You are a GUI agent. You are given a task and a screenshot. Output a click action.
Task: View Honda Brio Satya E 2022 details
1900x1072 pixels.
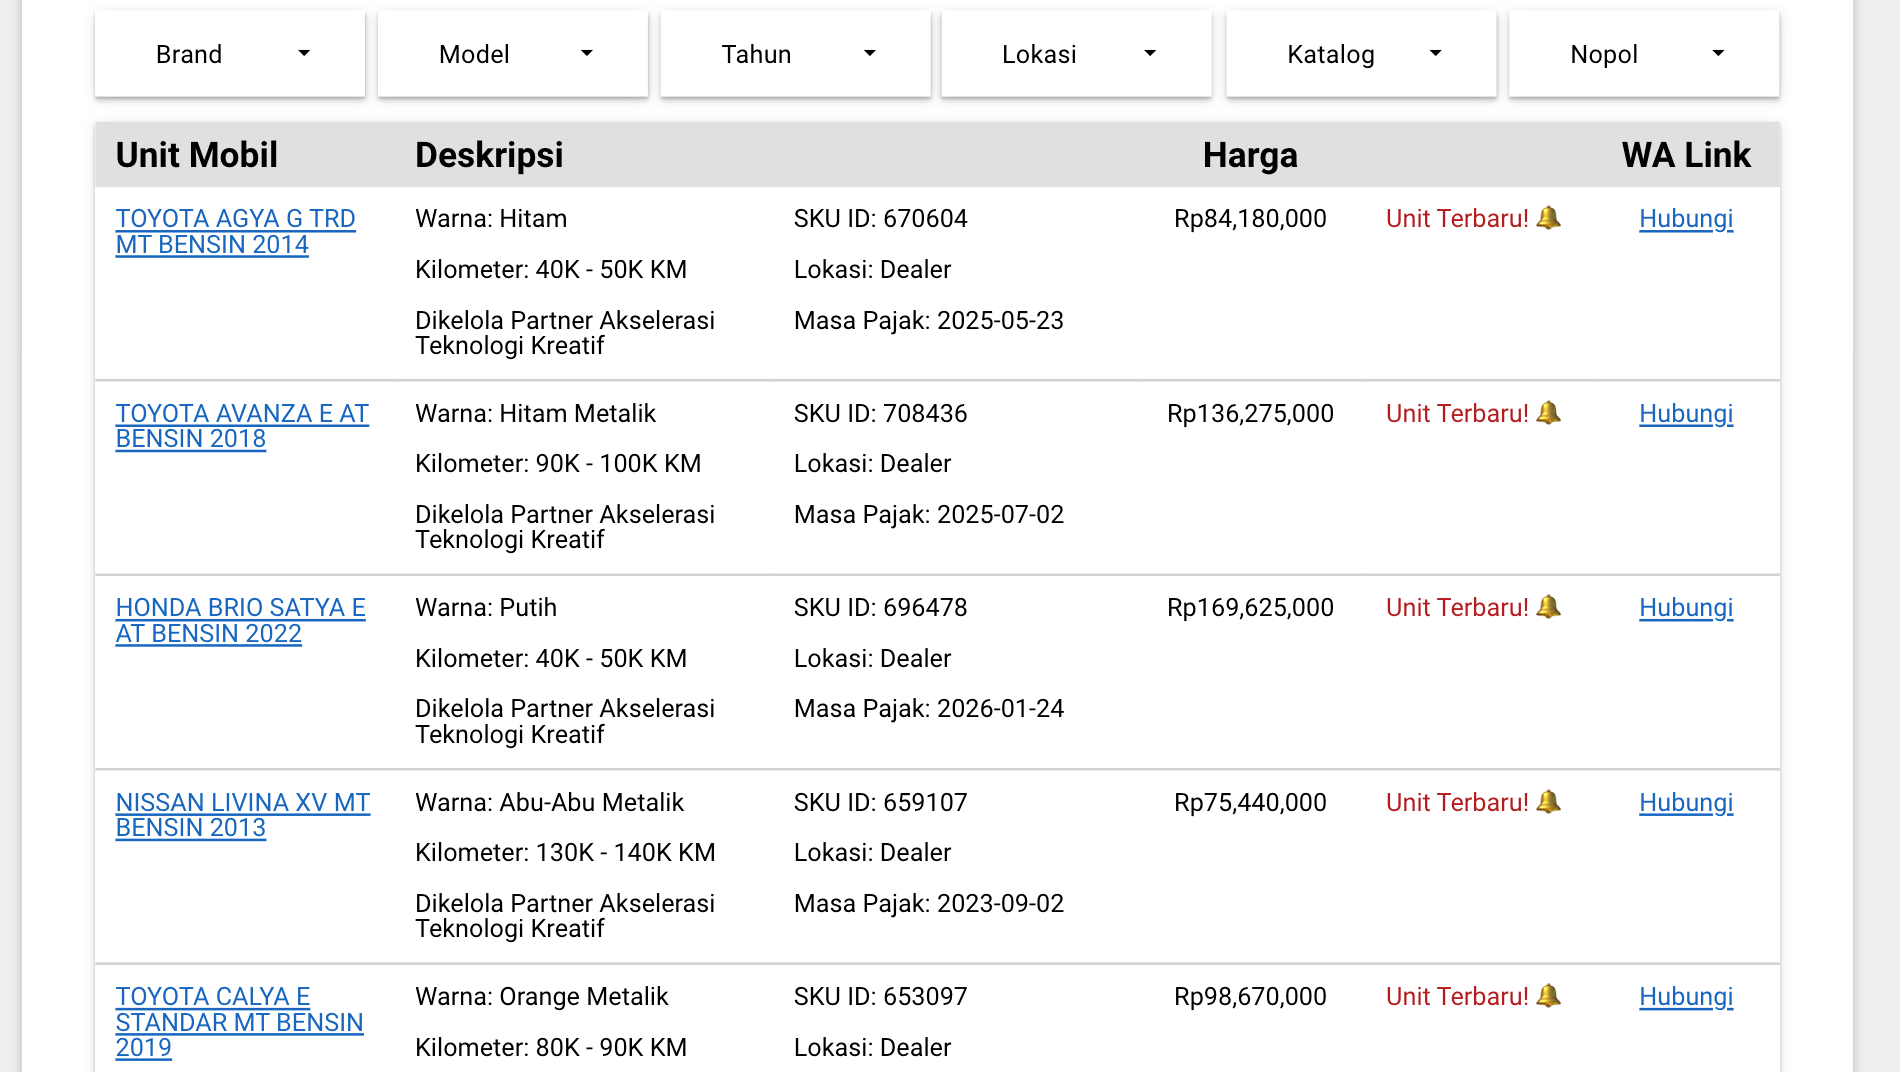[x=240, y=620]
